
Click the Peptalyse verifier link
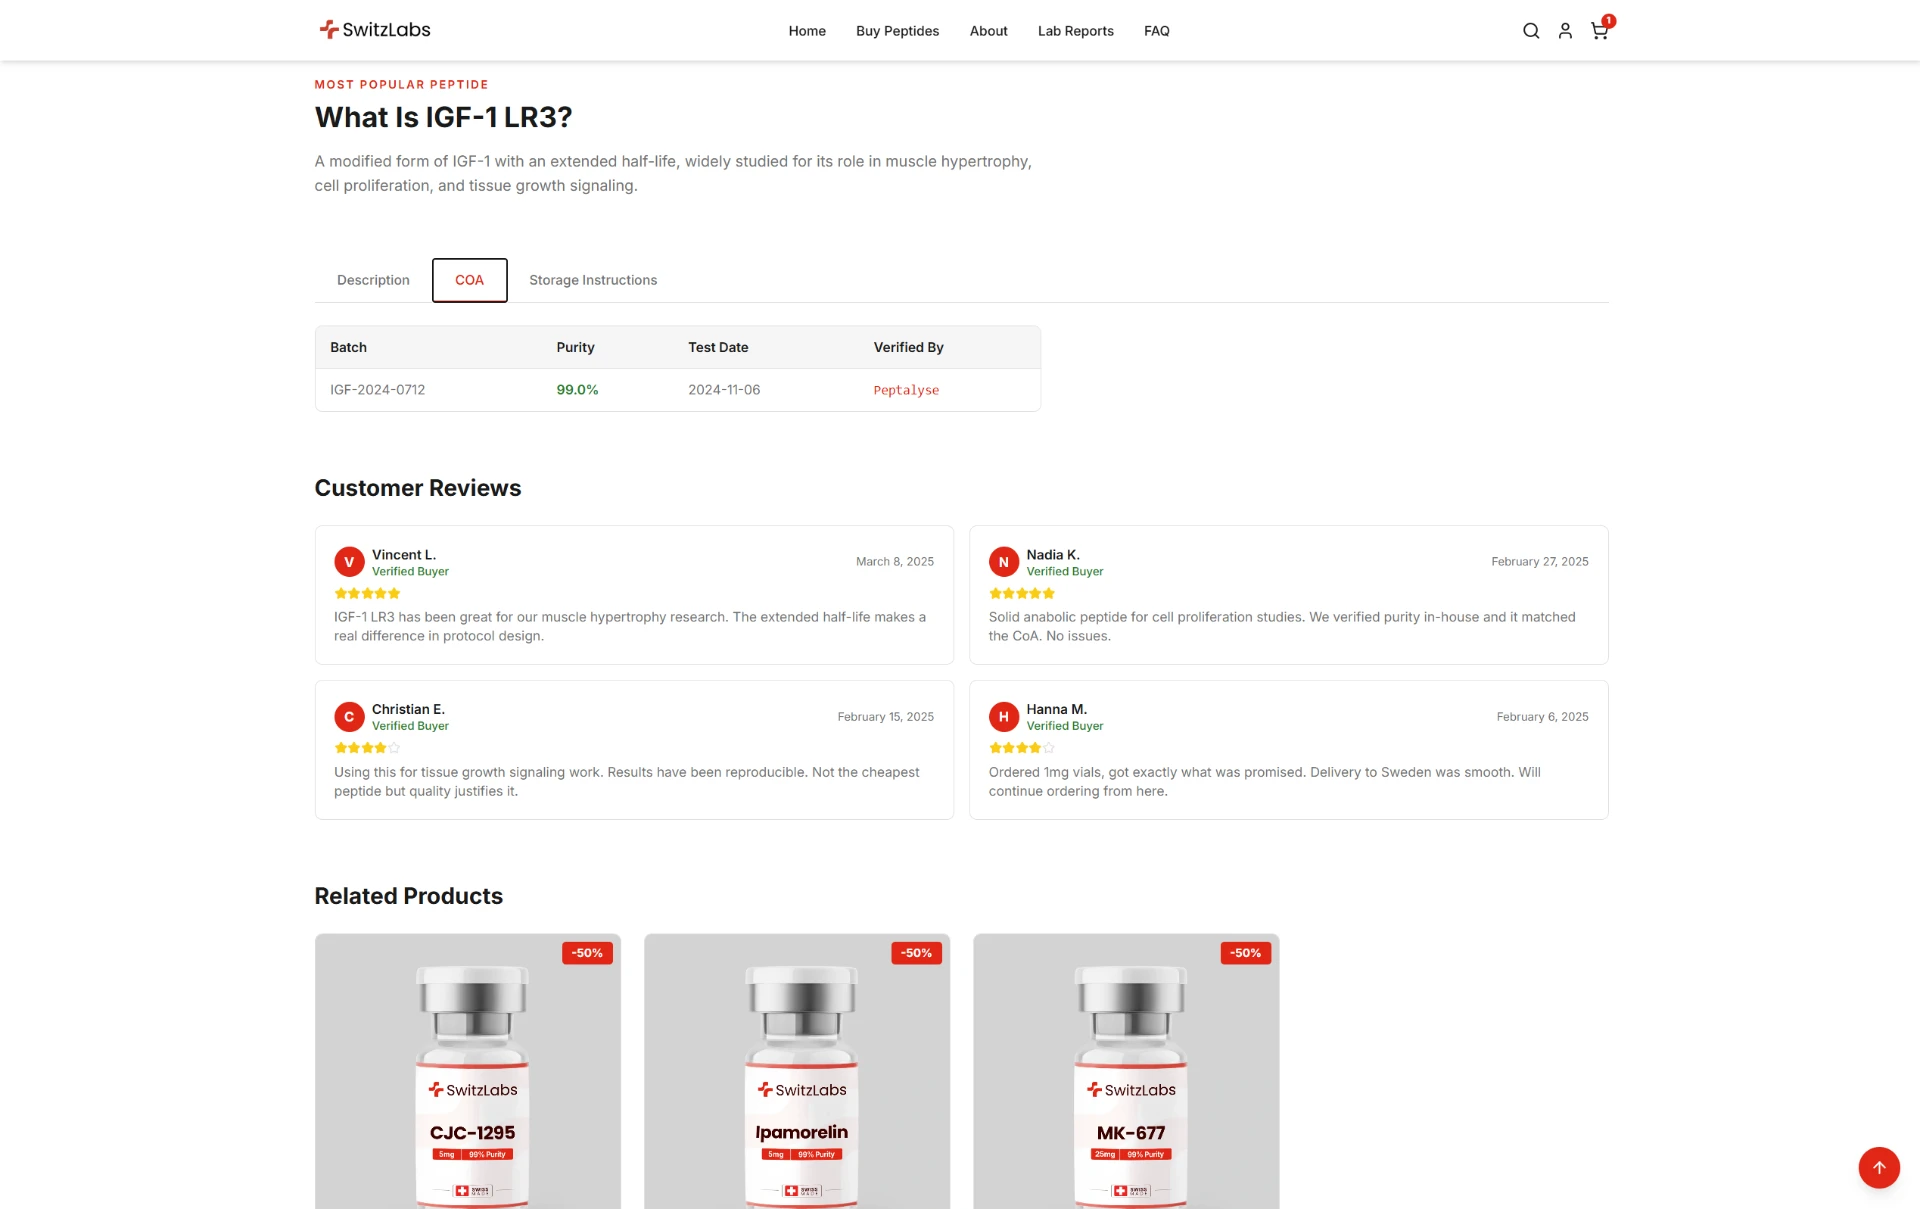tap(906, 390)
